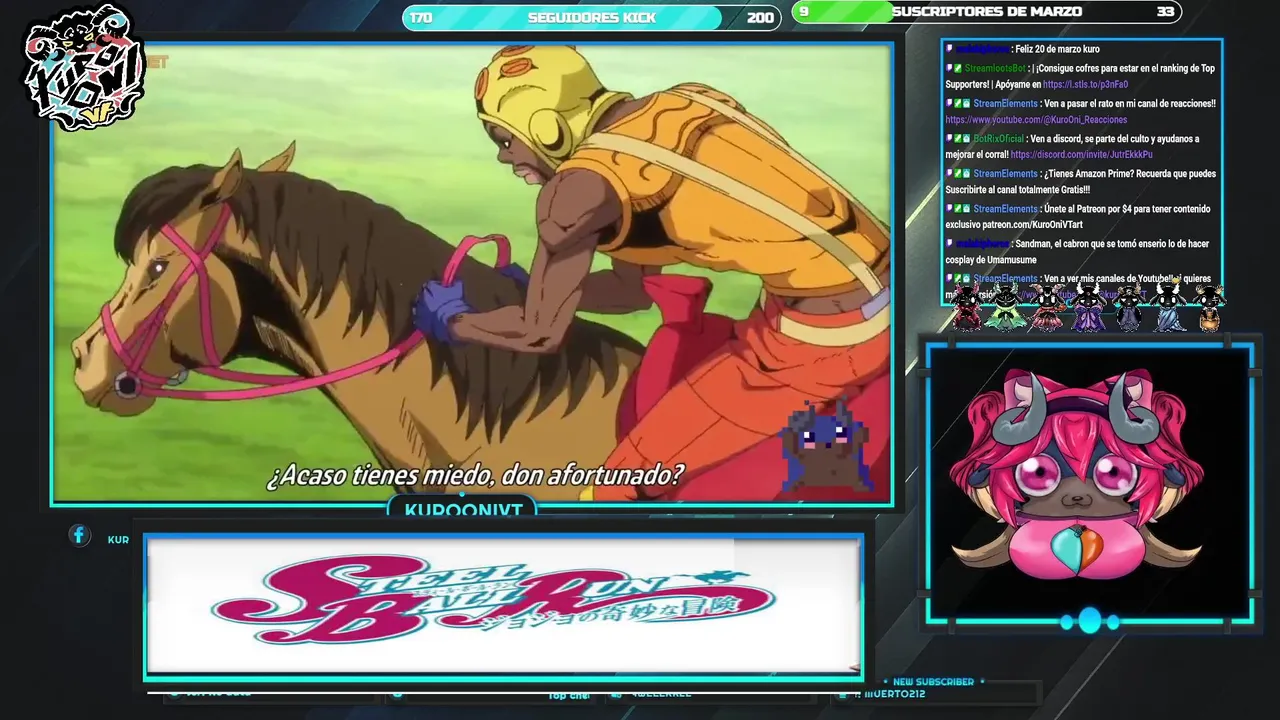
Task: Click the anime video of rider on horse
Action: (472, 272)
